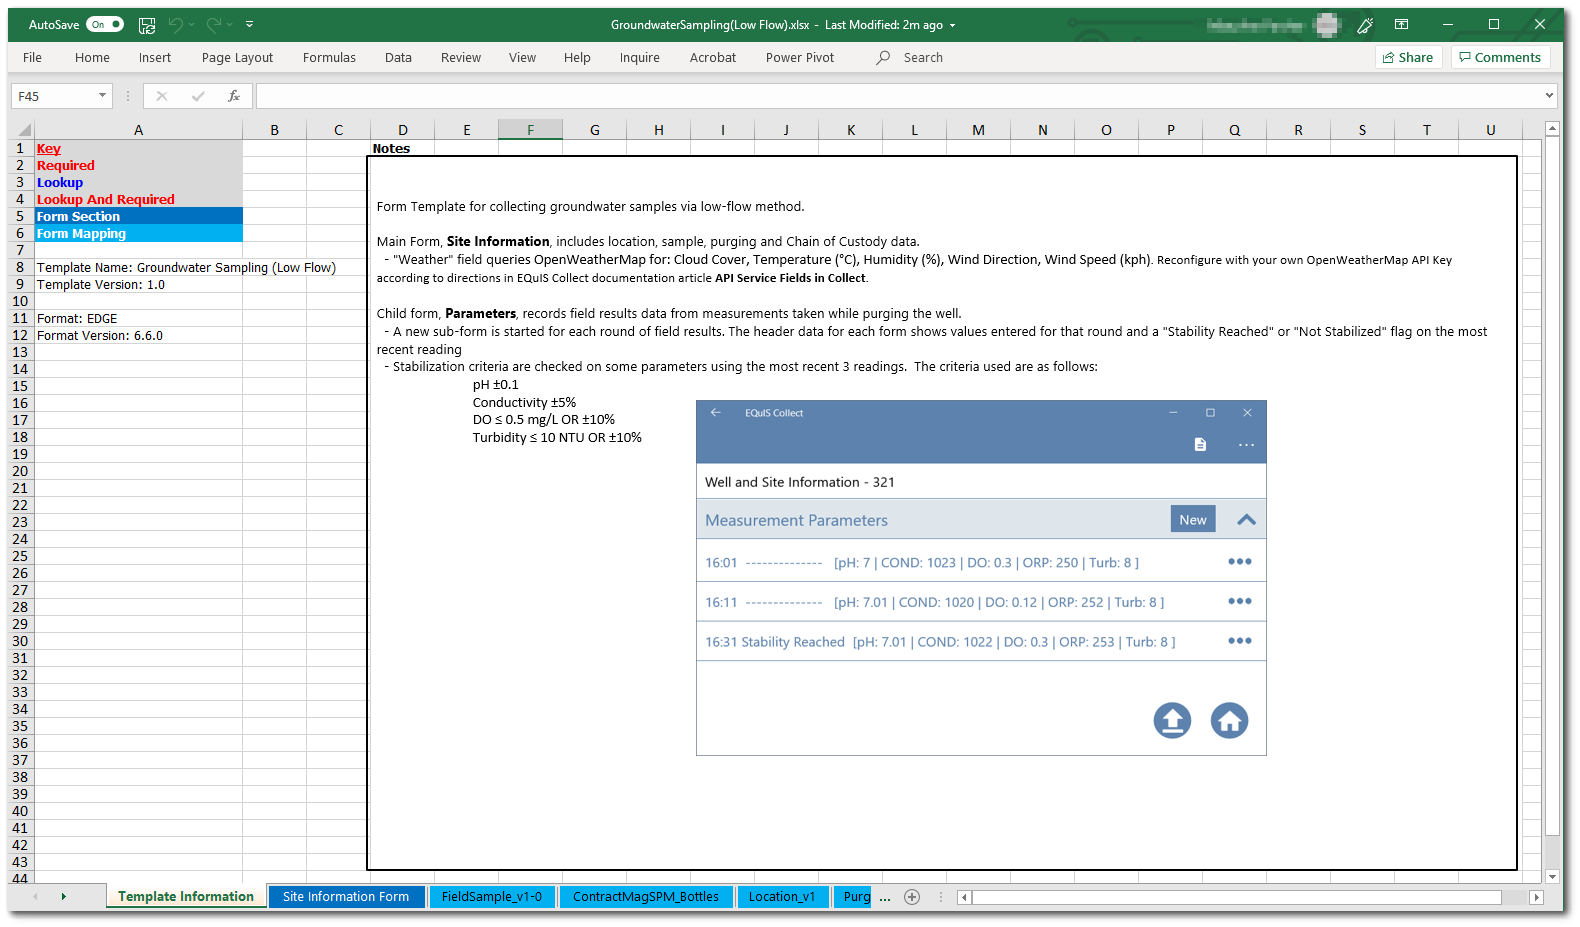
Task: Toggle the AutoSave switch off
Action: click(104, 25)
